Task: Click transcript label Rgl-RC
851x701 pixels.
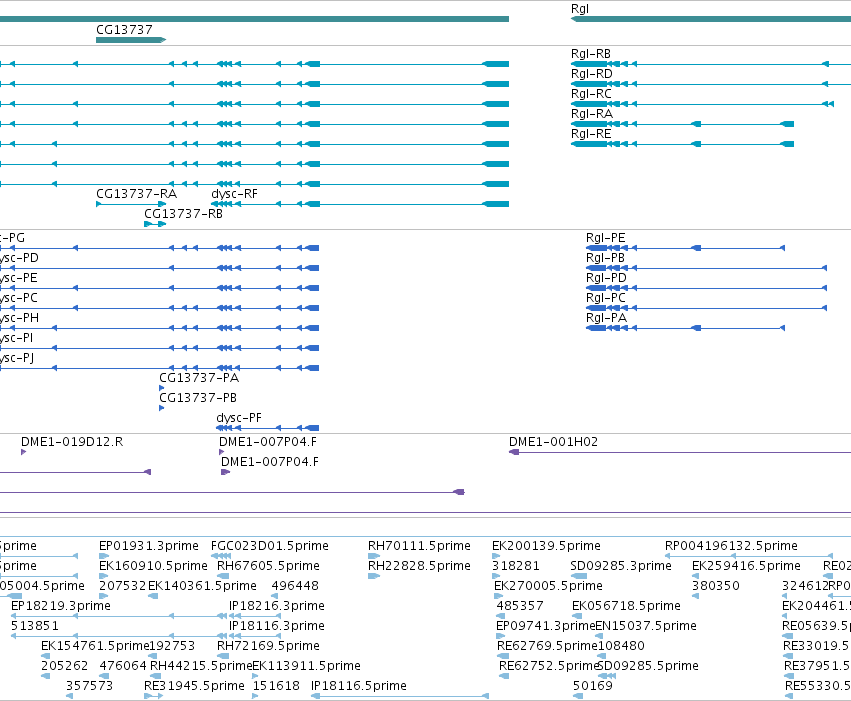Action: click(x=591, y=94)
